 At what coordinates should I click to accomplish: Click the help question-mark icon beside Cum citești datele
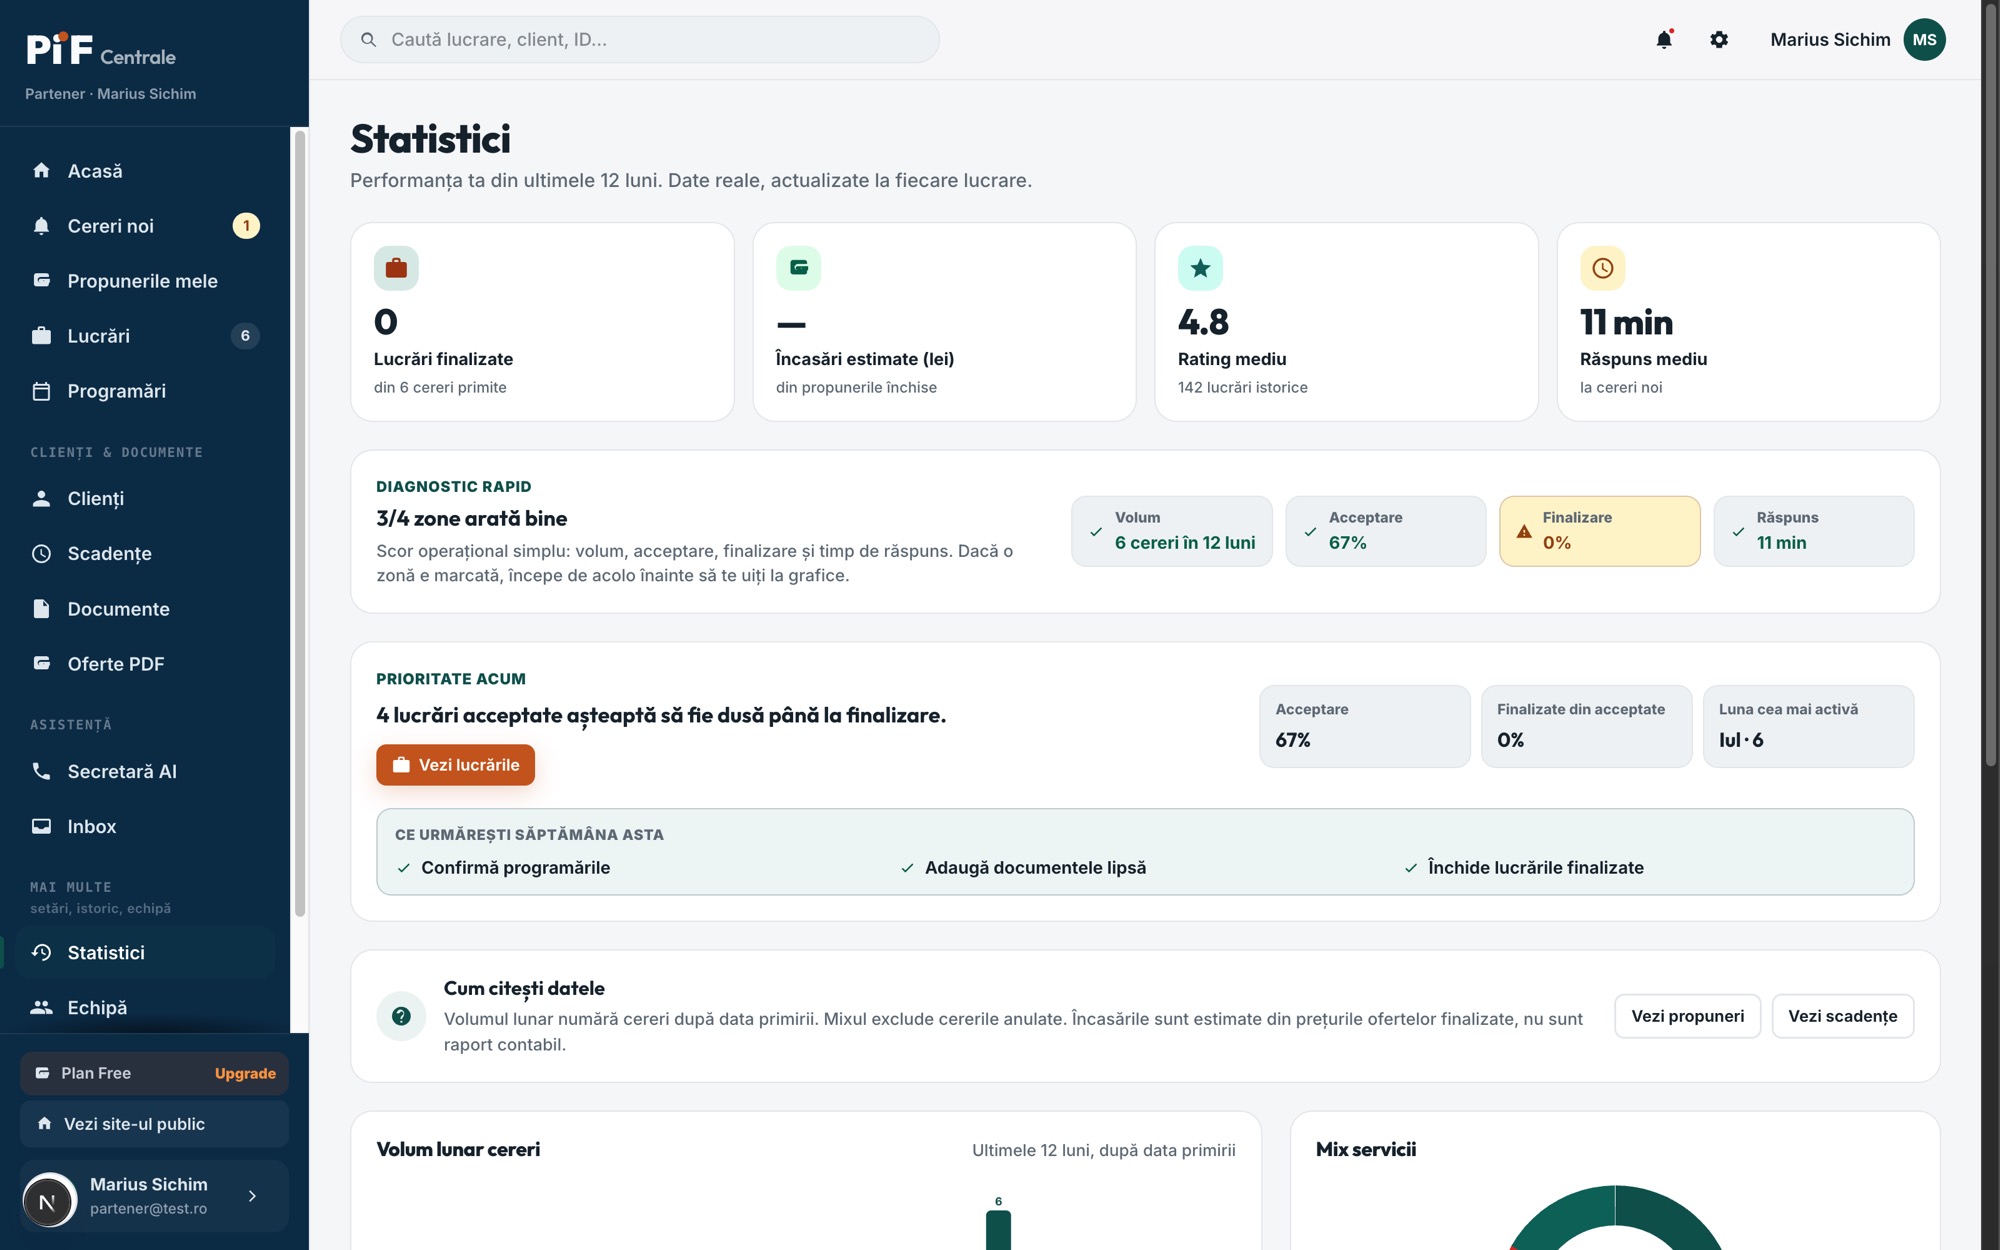401,1016
